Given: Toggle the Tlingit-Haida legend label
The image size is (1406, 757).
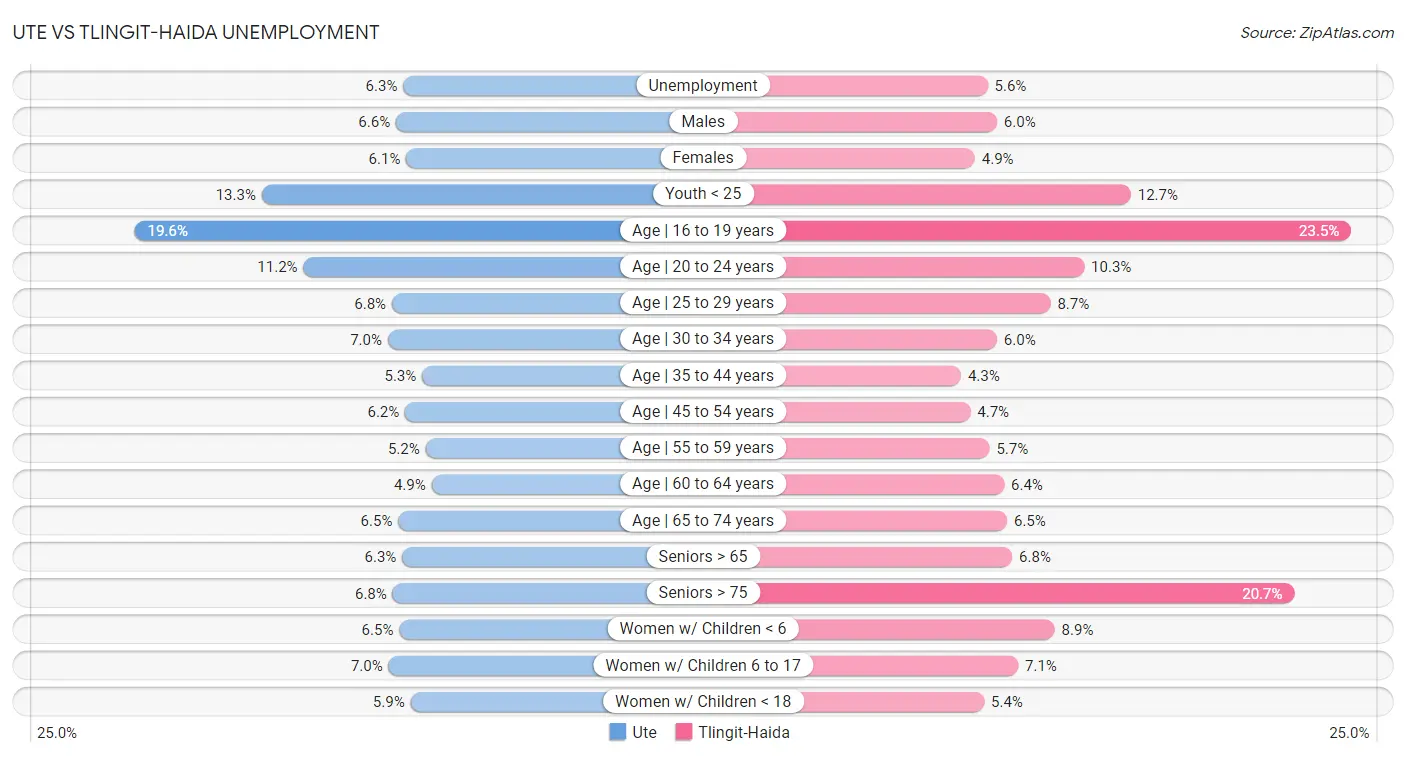Looking at the screenshot, I should coord(744,732).
